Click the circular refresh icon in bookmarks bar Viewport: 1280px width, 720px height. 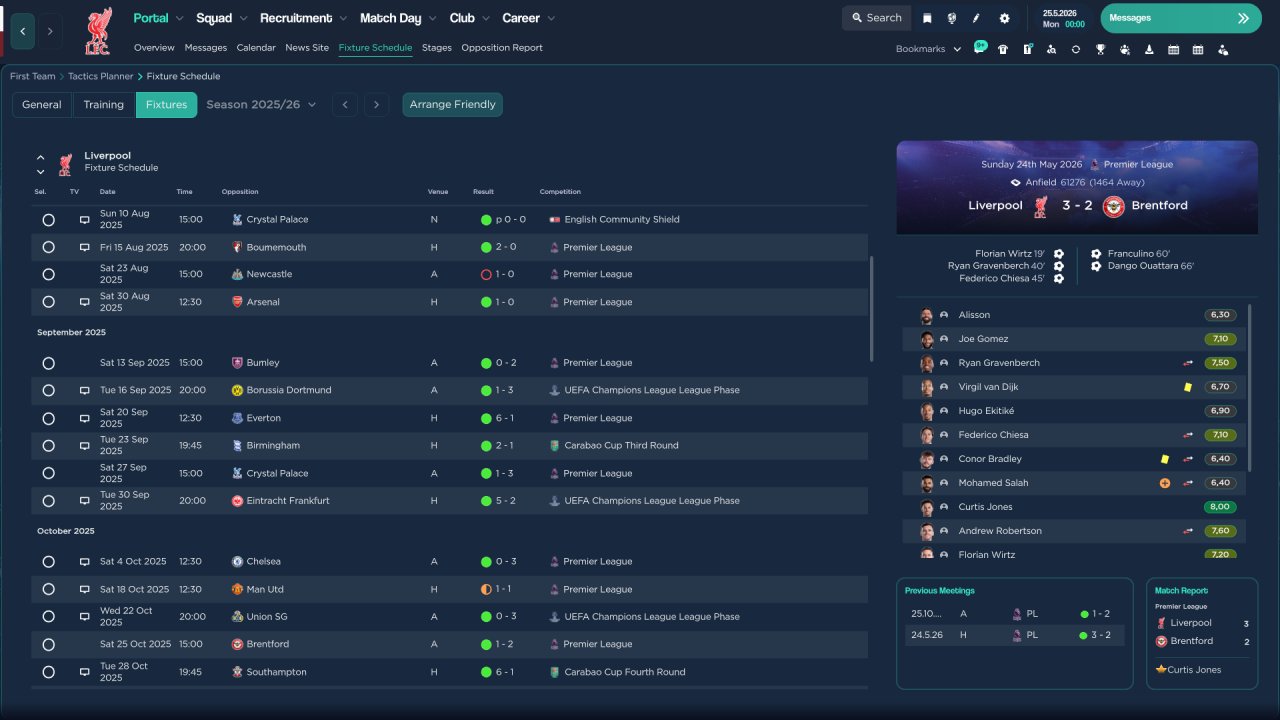1076,49
